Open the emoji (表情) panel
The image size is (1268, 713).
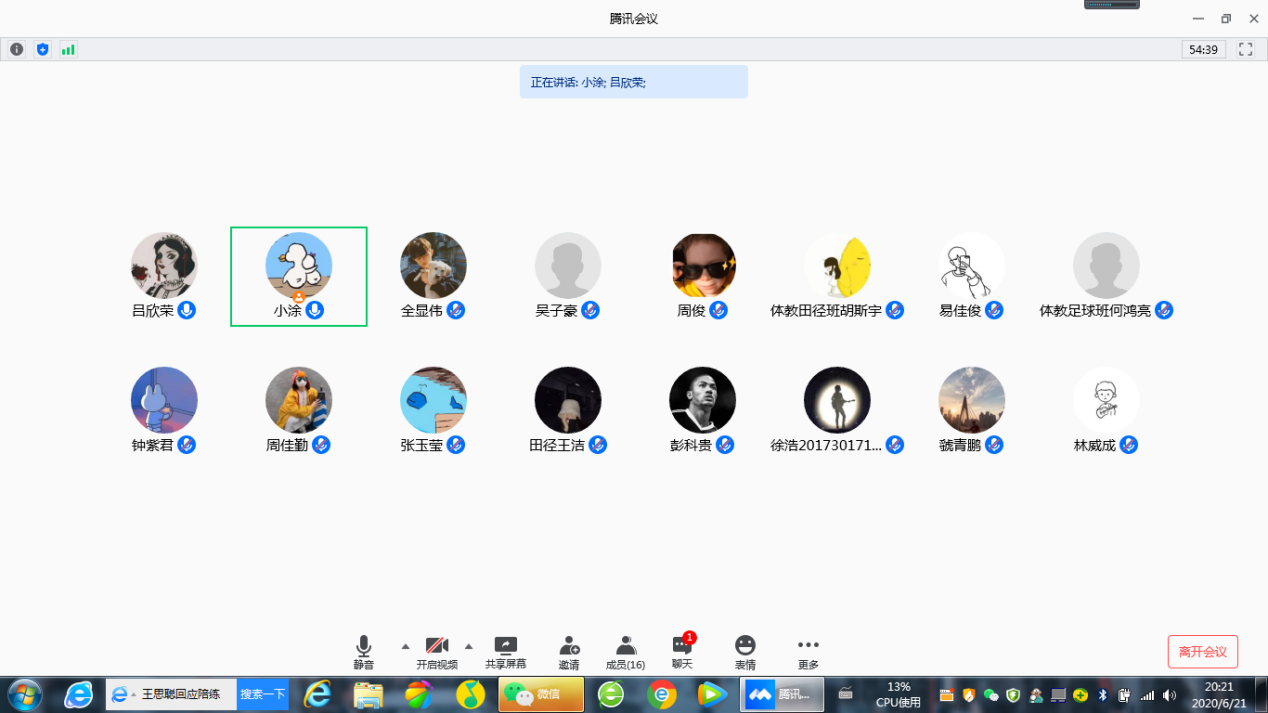click(745, 652)
